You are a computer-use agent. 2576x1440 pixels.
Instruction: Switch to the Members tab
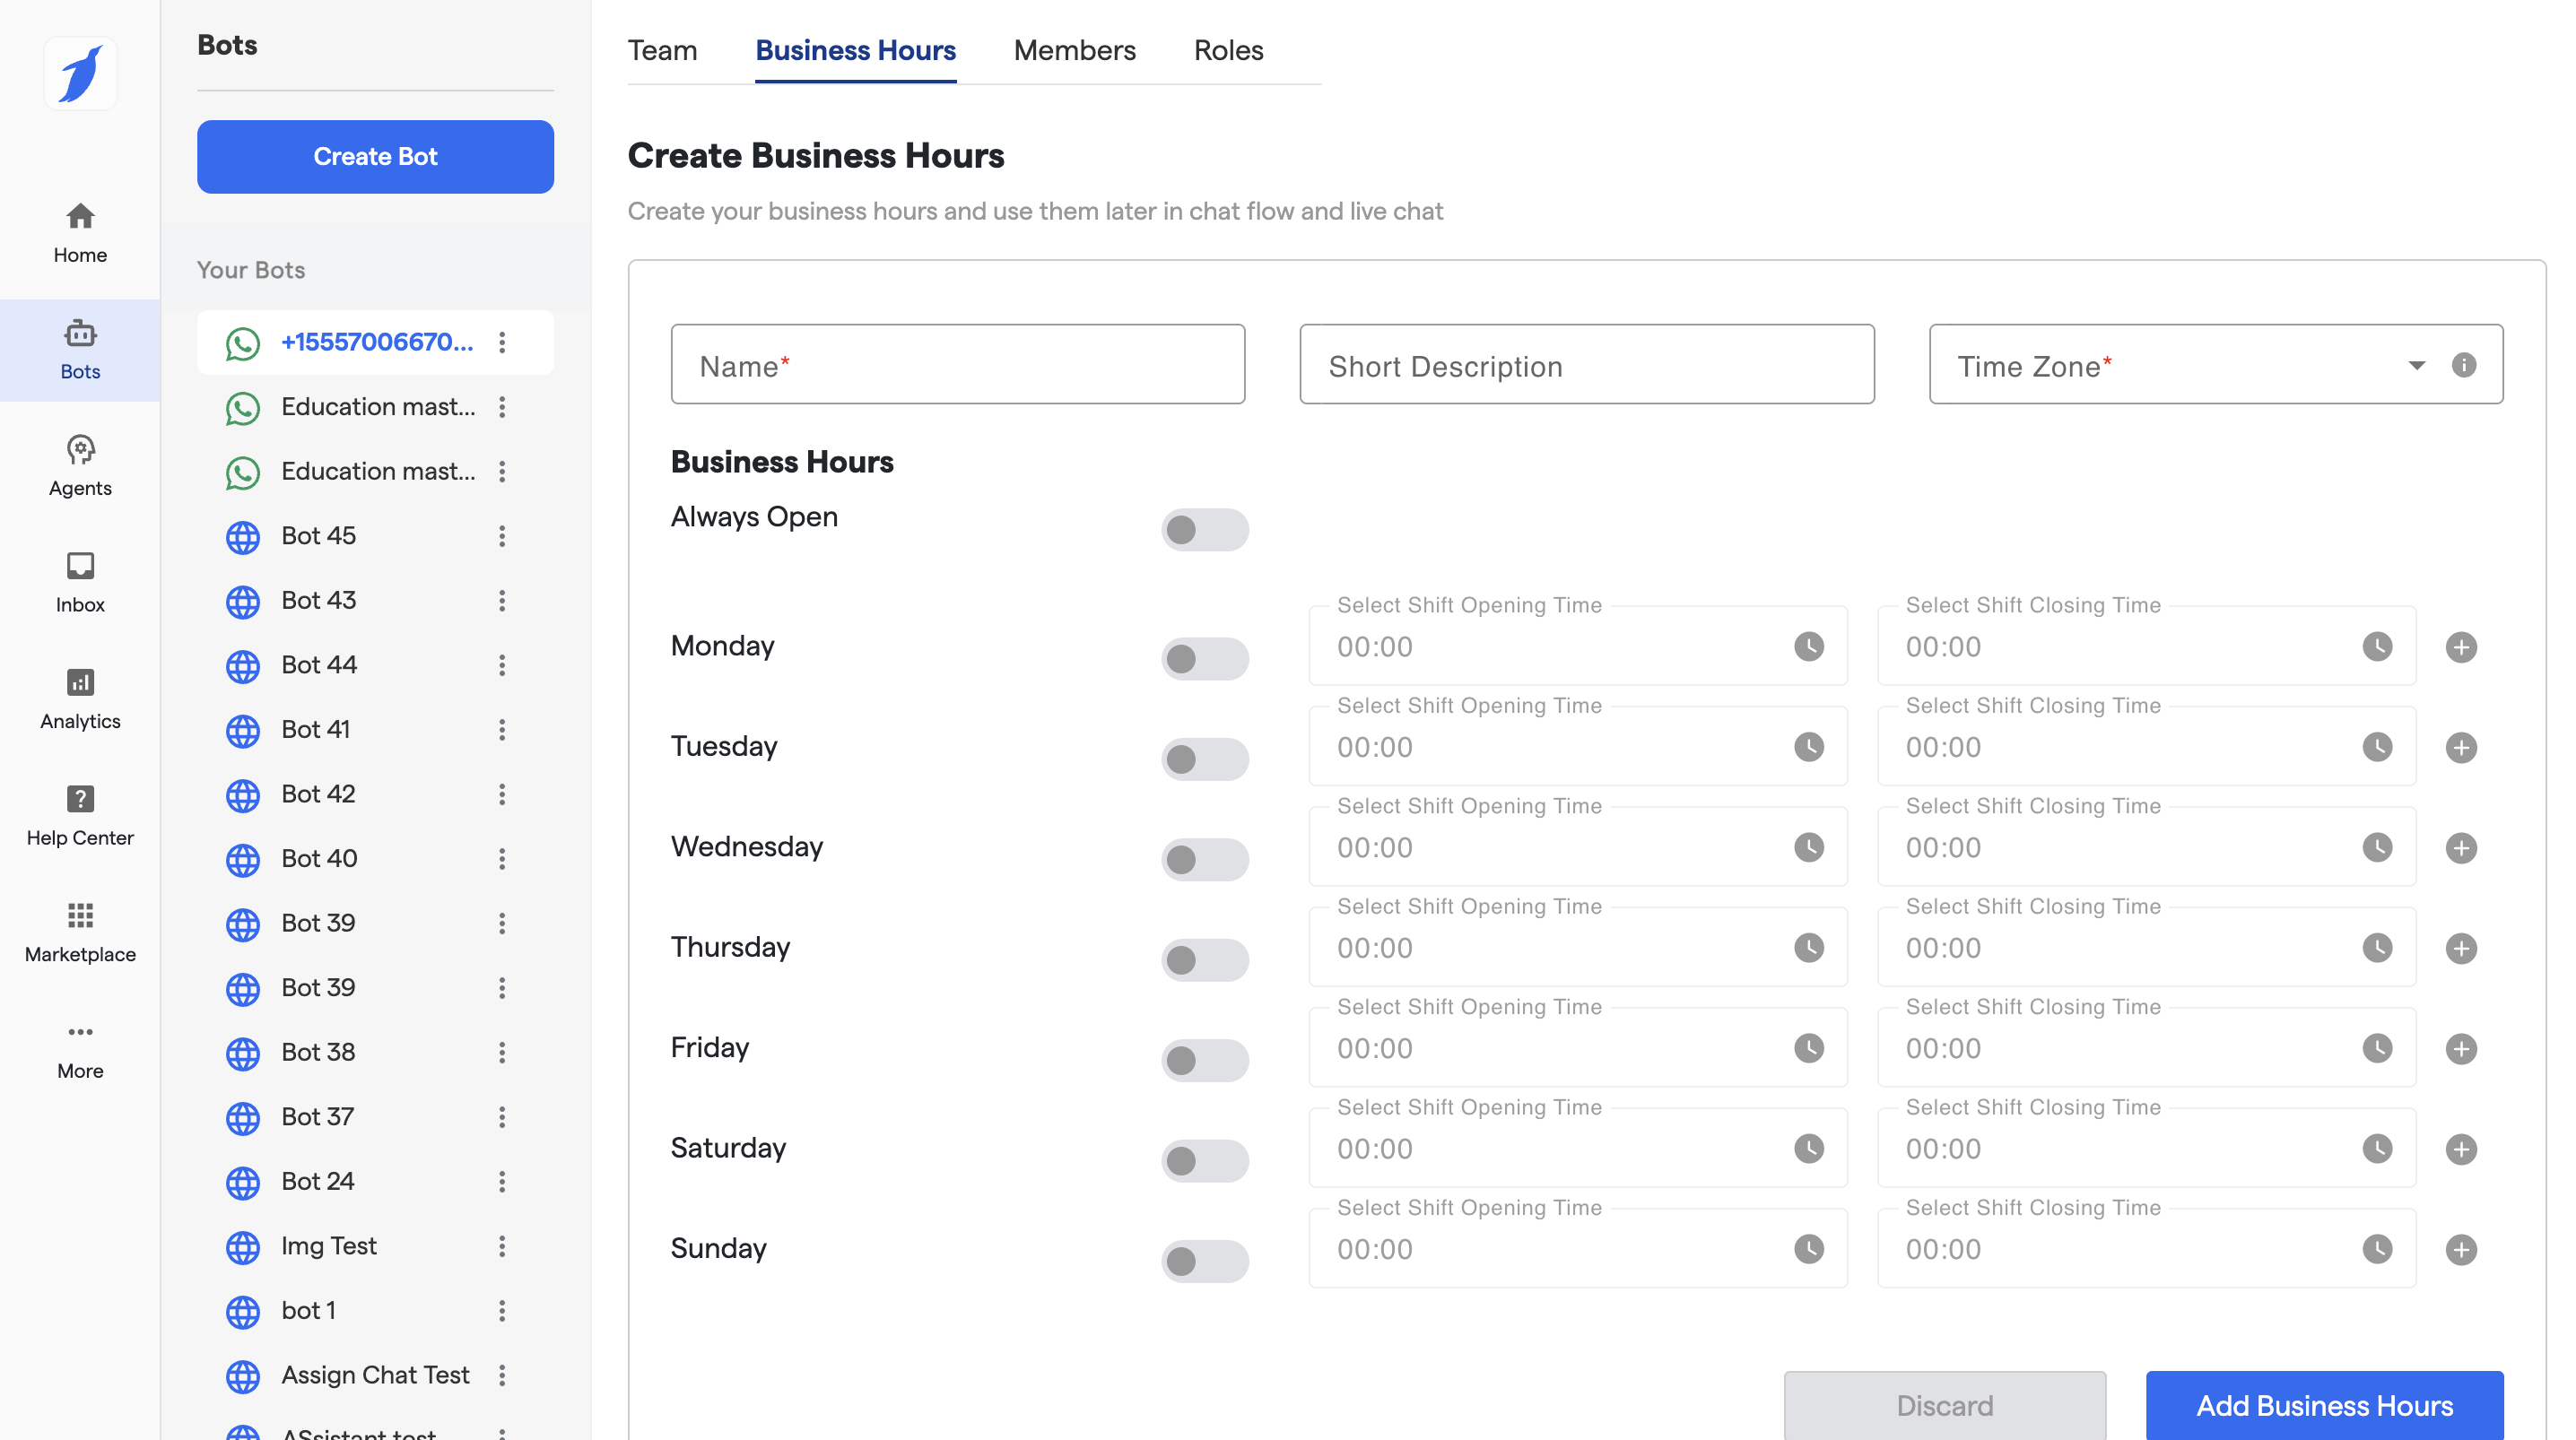coord(1074,50)
